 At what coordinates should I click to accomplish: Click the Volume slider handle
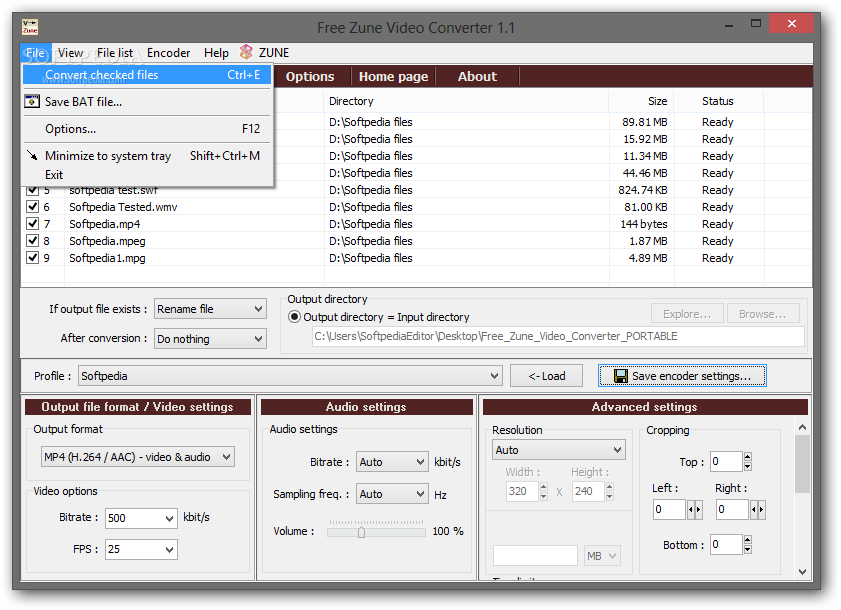point(362,532)
